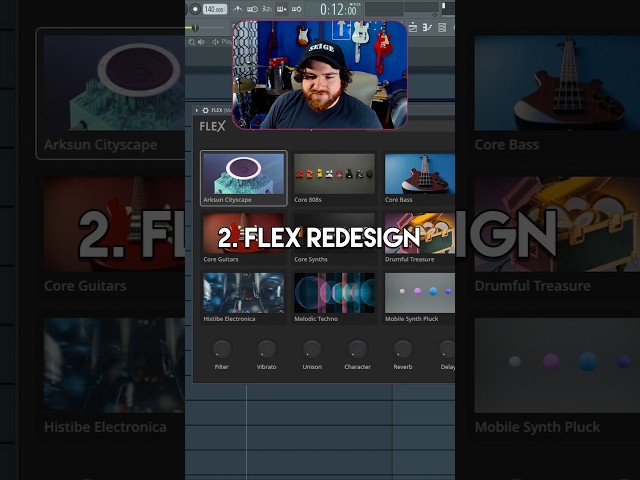Click the Unison knob
Viewport: 640px width, 480px height.
click(312, 349)
